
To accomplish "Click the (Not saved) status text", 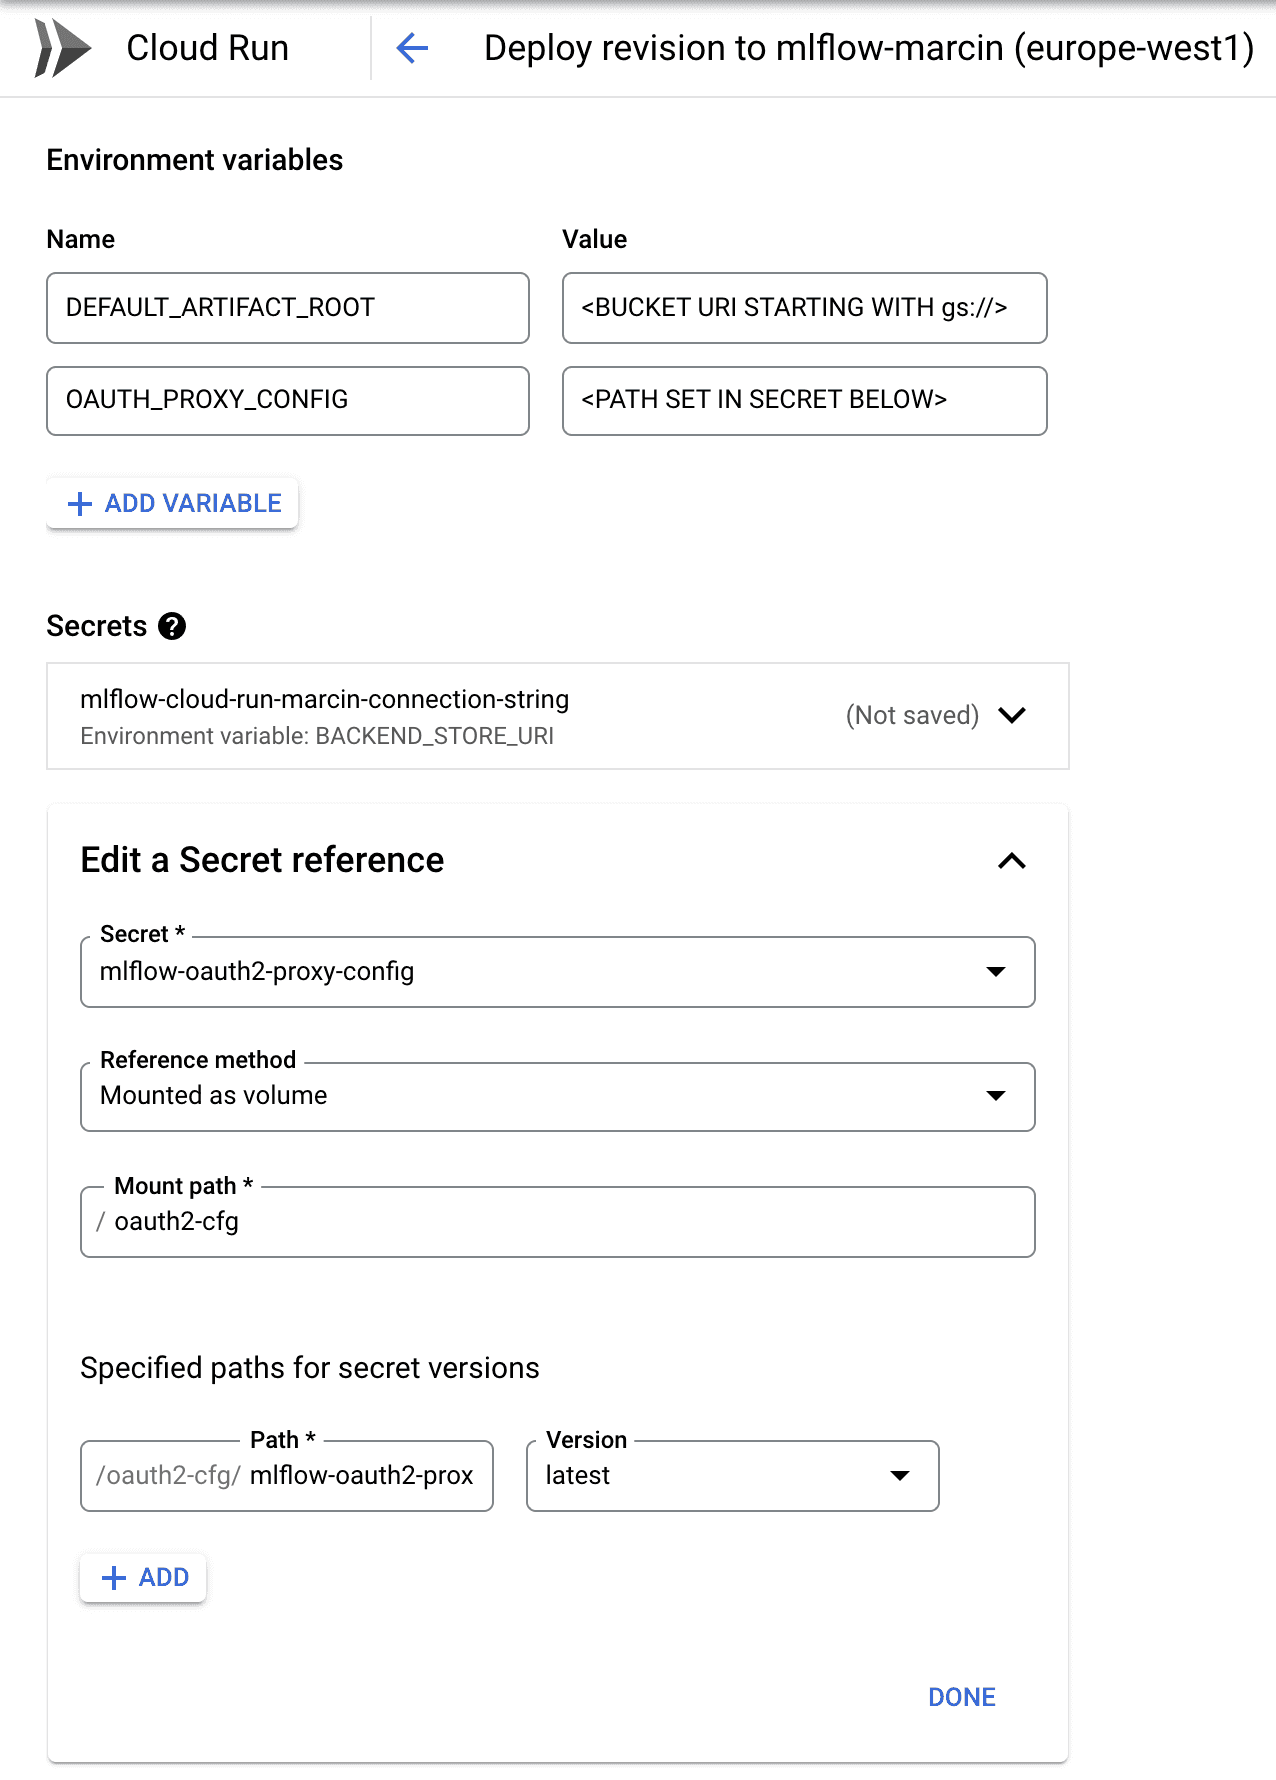I will [912, 715].
